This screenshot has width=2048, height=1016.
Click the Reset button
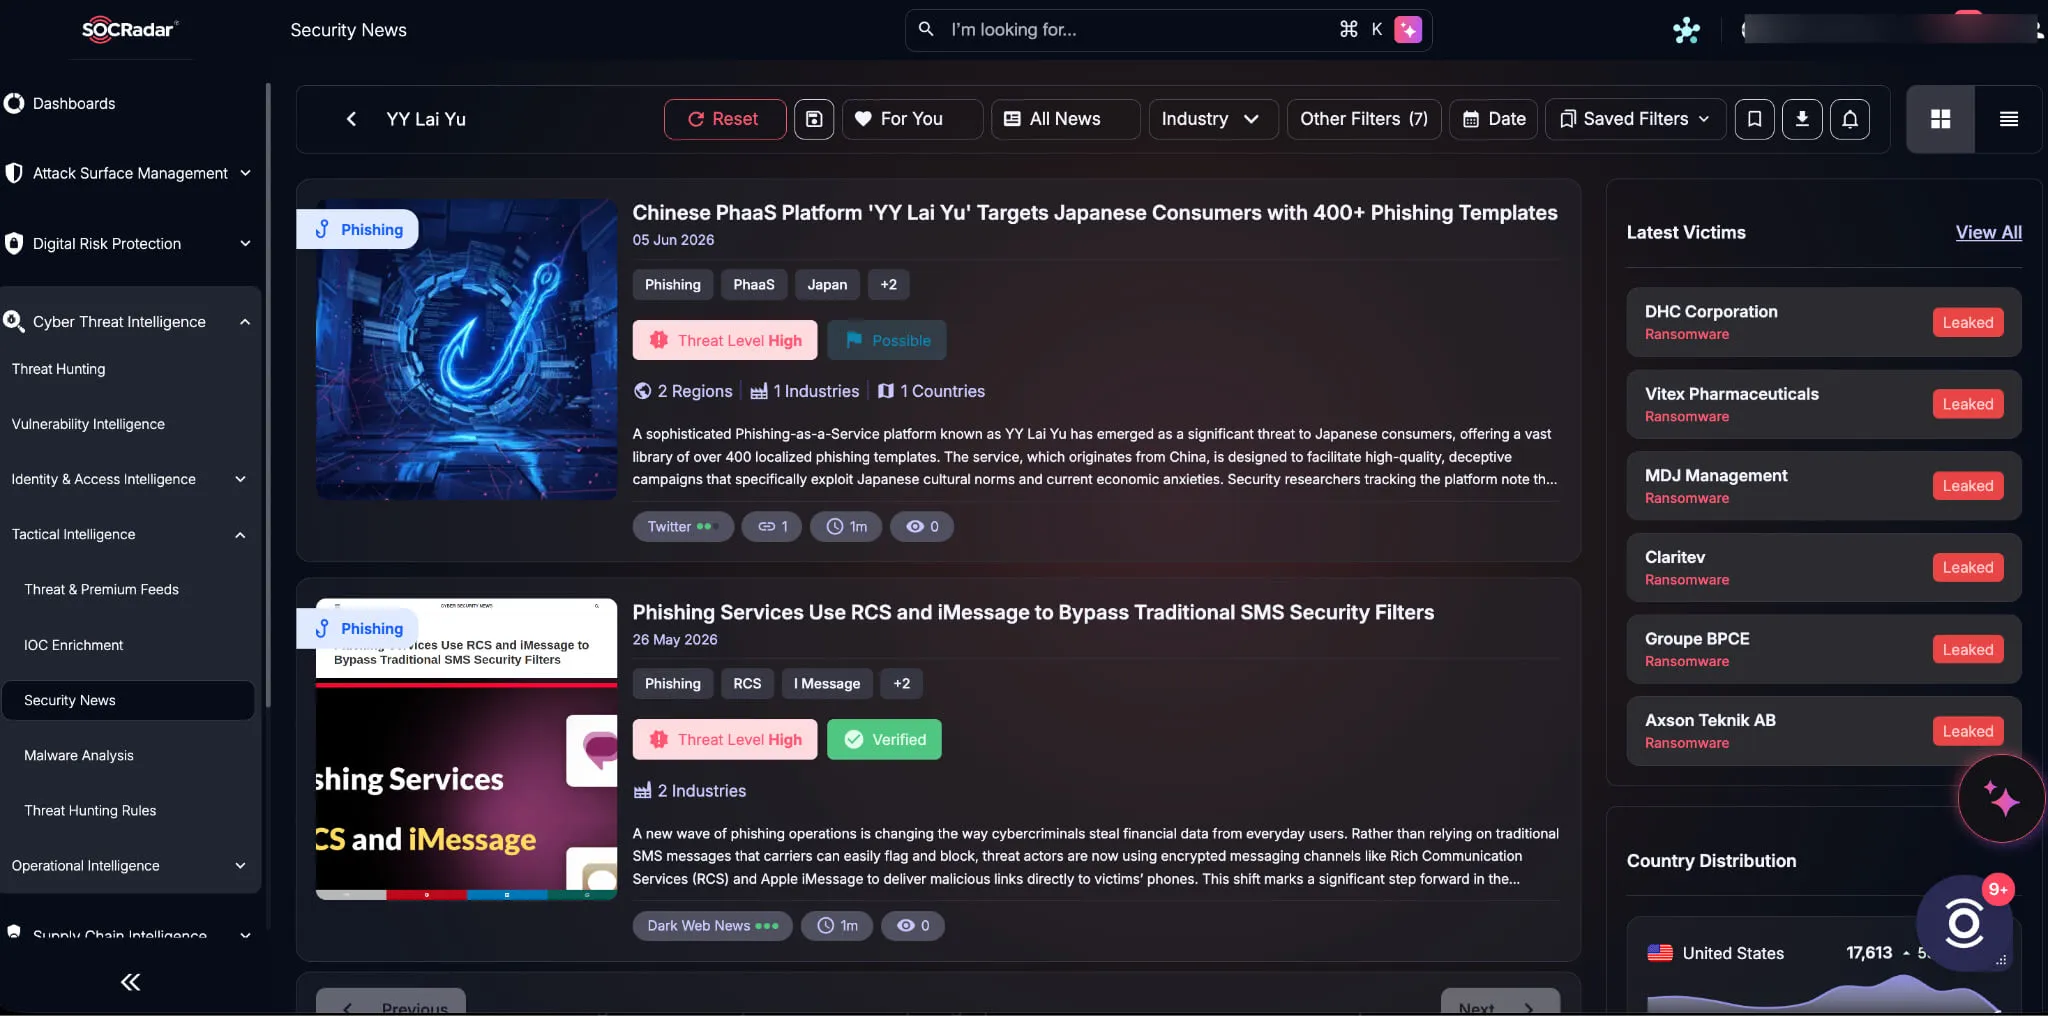[725, 119]
